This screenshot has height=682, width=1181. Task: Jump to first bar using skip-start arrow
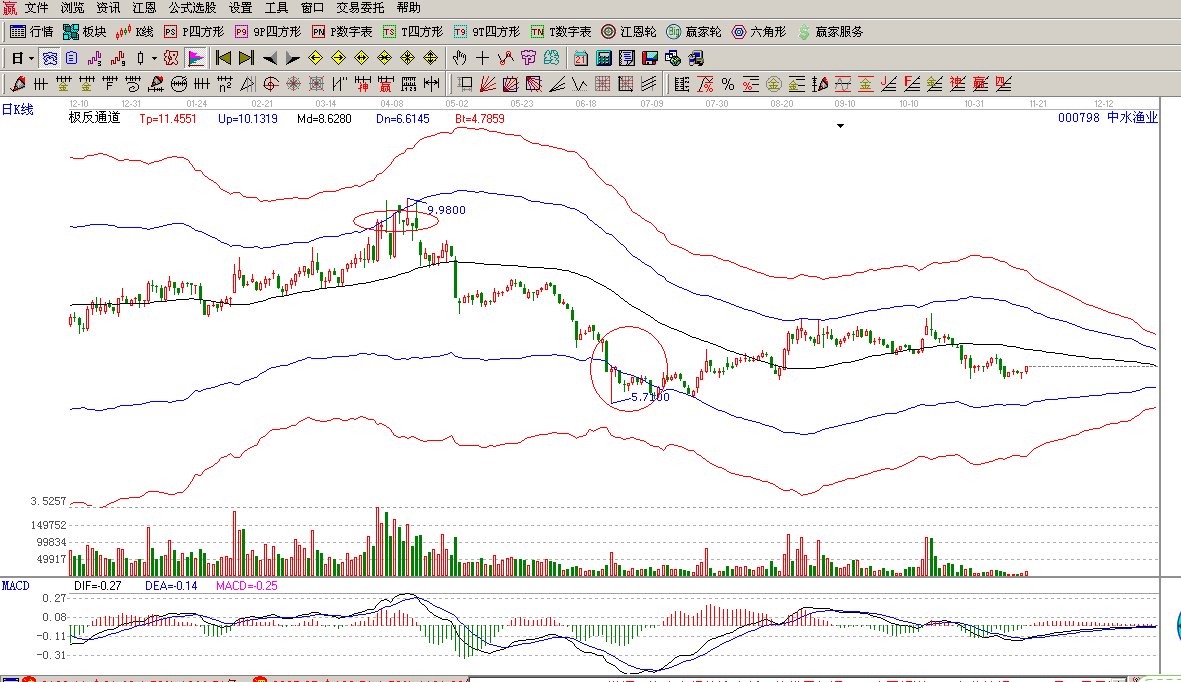(223, 58)
